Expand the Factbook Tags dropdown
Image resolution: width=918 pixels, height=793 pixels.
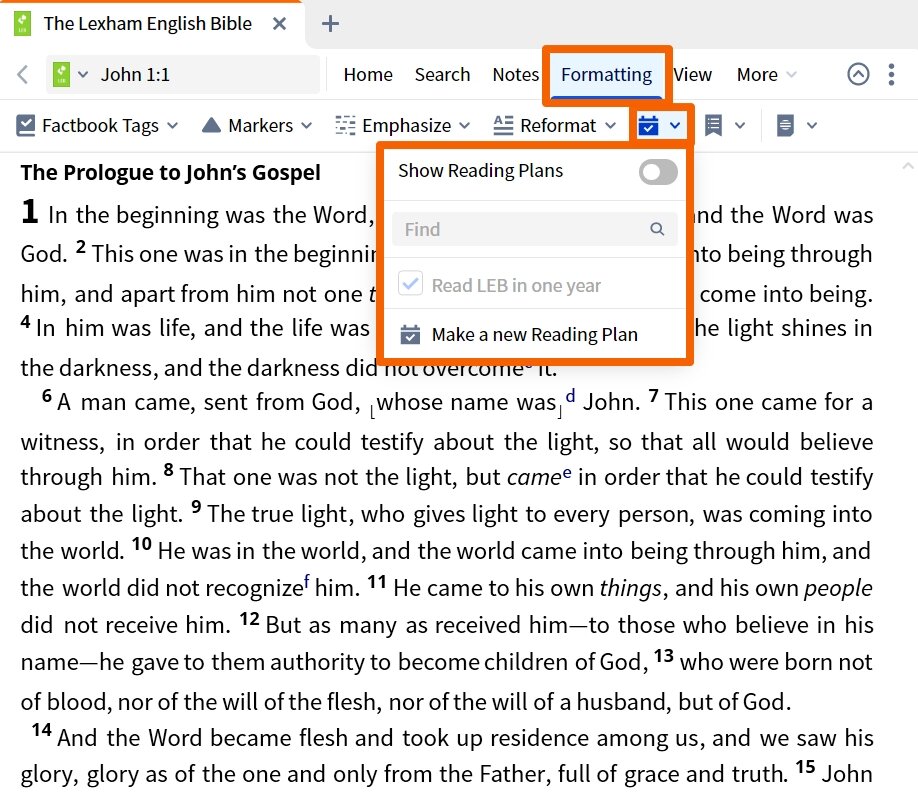(x=173, y=125)
